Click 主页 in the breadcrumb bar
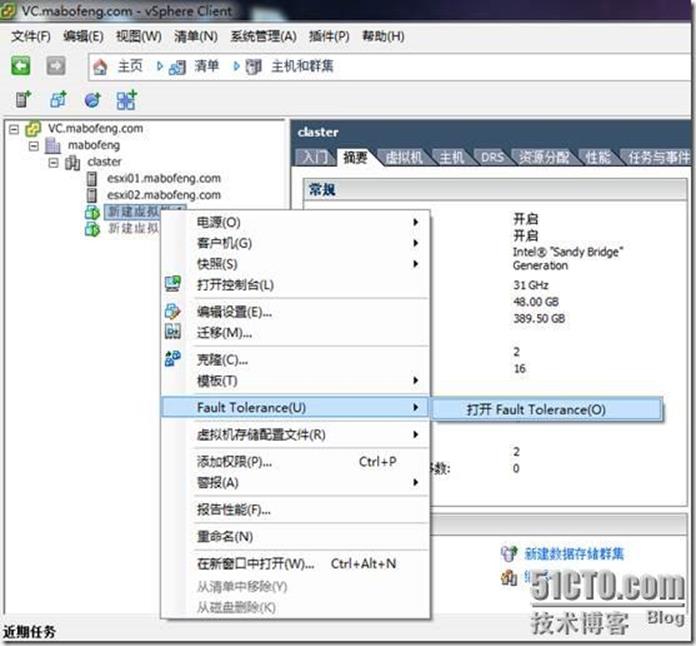Screen dimensions: 696x646 [130, 67]
